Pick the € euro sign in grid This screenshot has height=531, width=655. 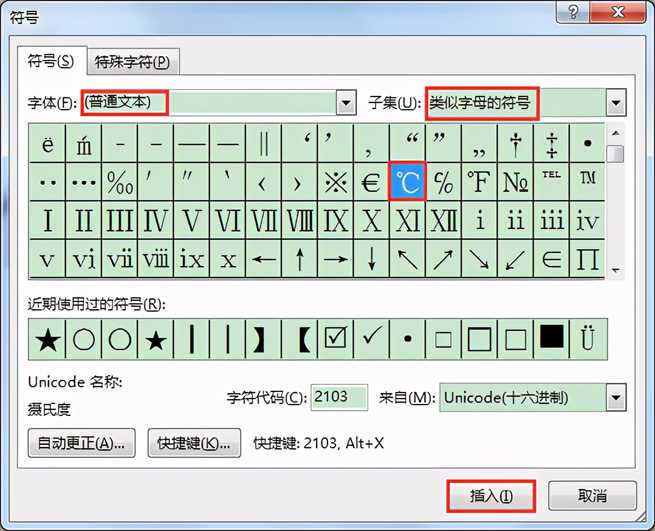point(371,182)
